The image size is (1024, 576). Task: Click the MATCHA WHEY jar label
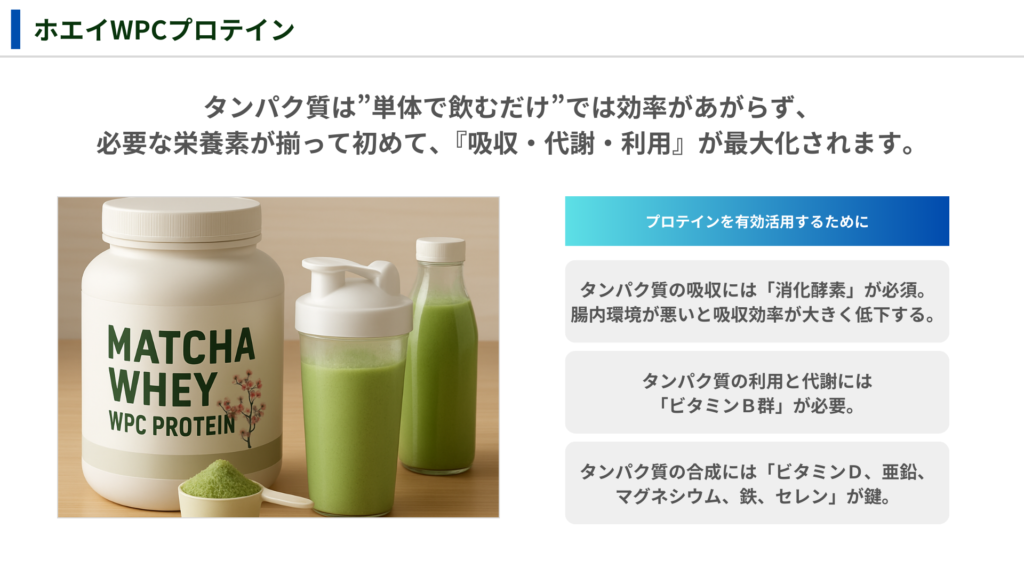[182, 379]
